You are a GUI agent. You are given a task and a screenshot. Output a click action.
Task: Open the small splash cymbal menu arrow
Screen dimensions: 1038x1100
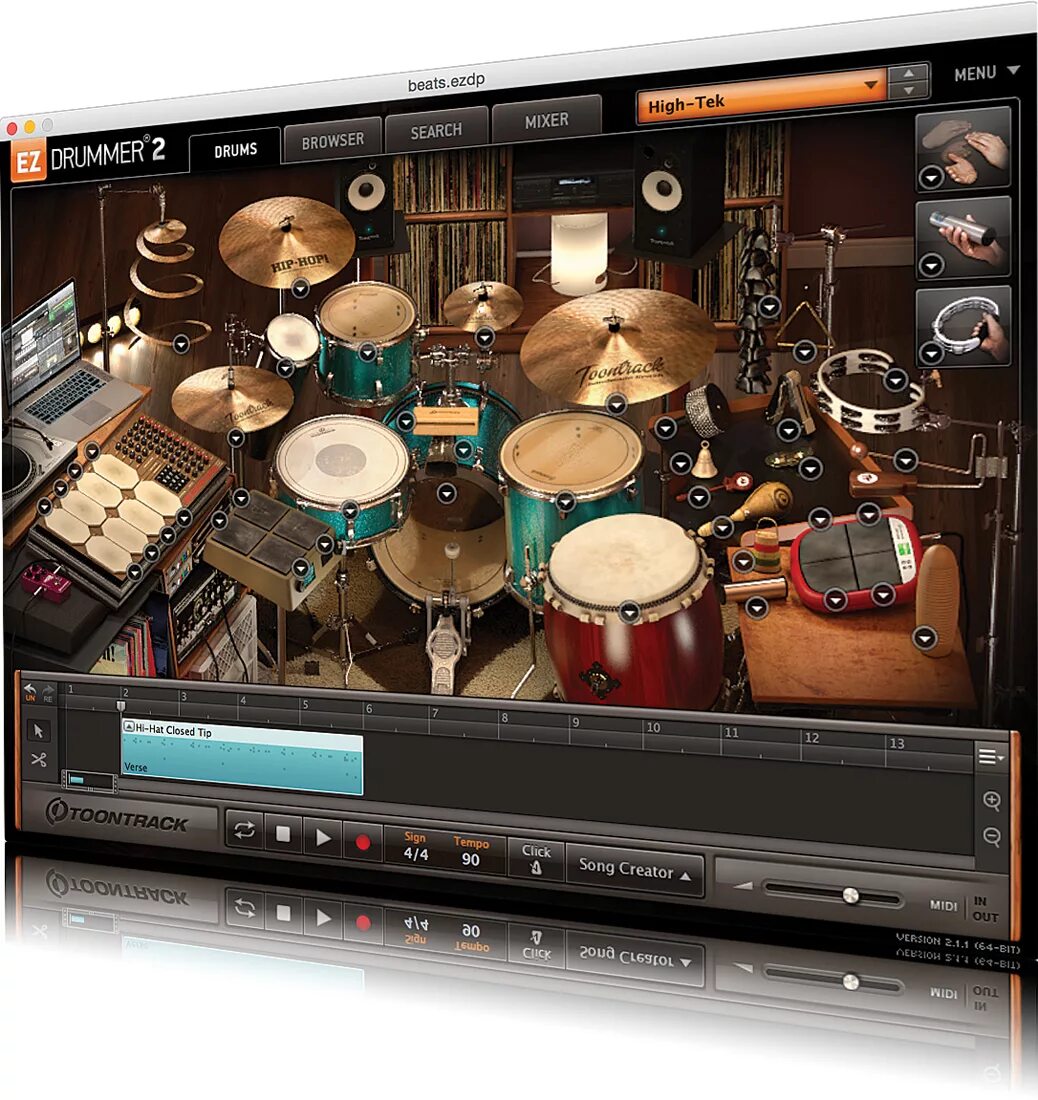click(x=485, y=338)
